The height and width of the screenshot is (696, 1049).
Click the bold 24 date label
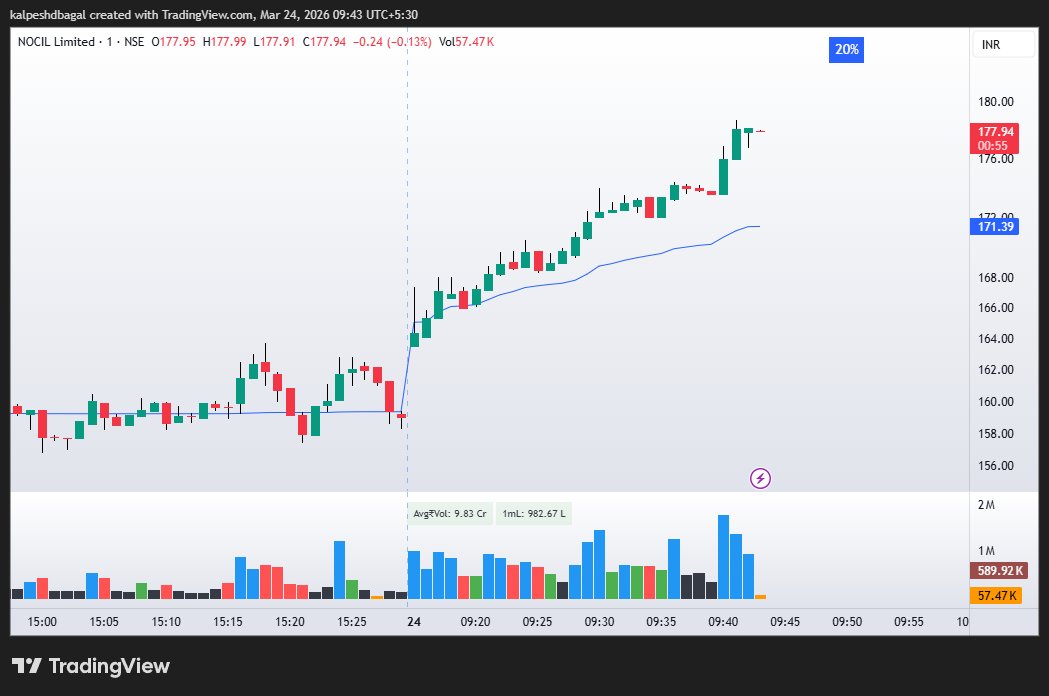click(414, 622)
